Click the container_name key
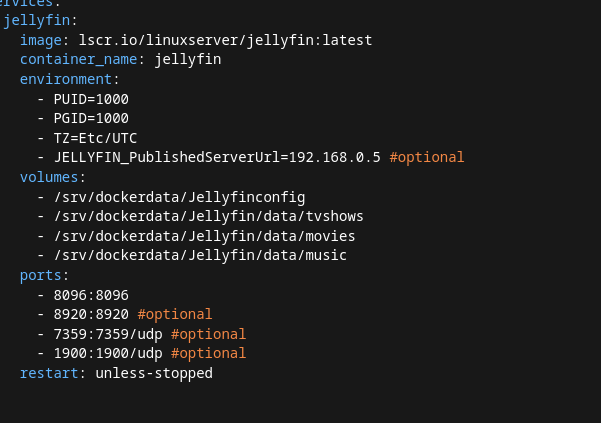This screenshot has width=601, height=423. (x=78, y=59)
